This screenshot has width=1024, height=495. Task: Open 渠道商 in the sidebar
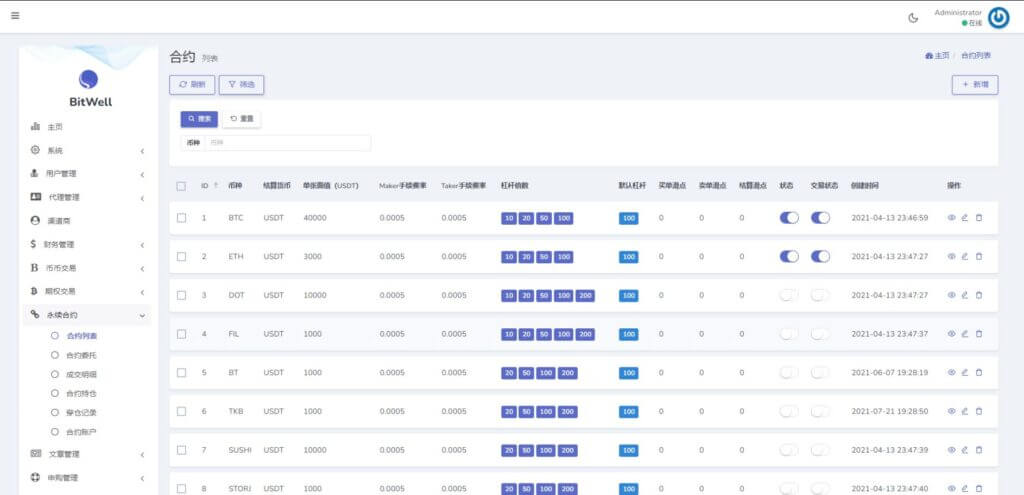click(87, 221)
